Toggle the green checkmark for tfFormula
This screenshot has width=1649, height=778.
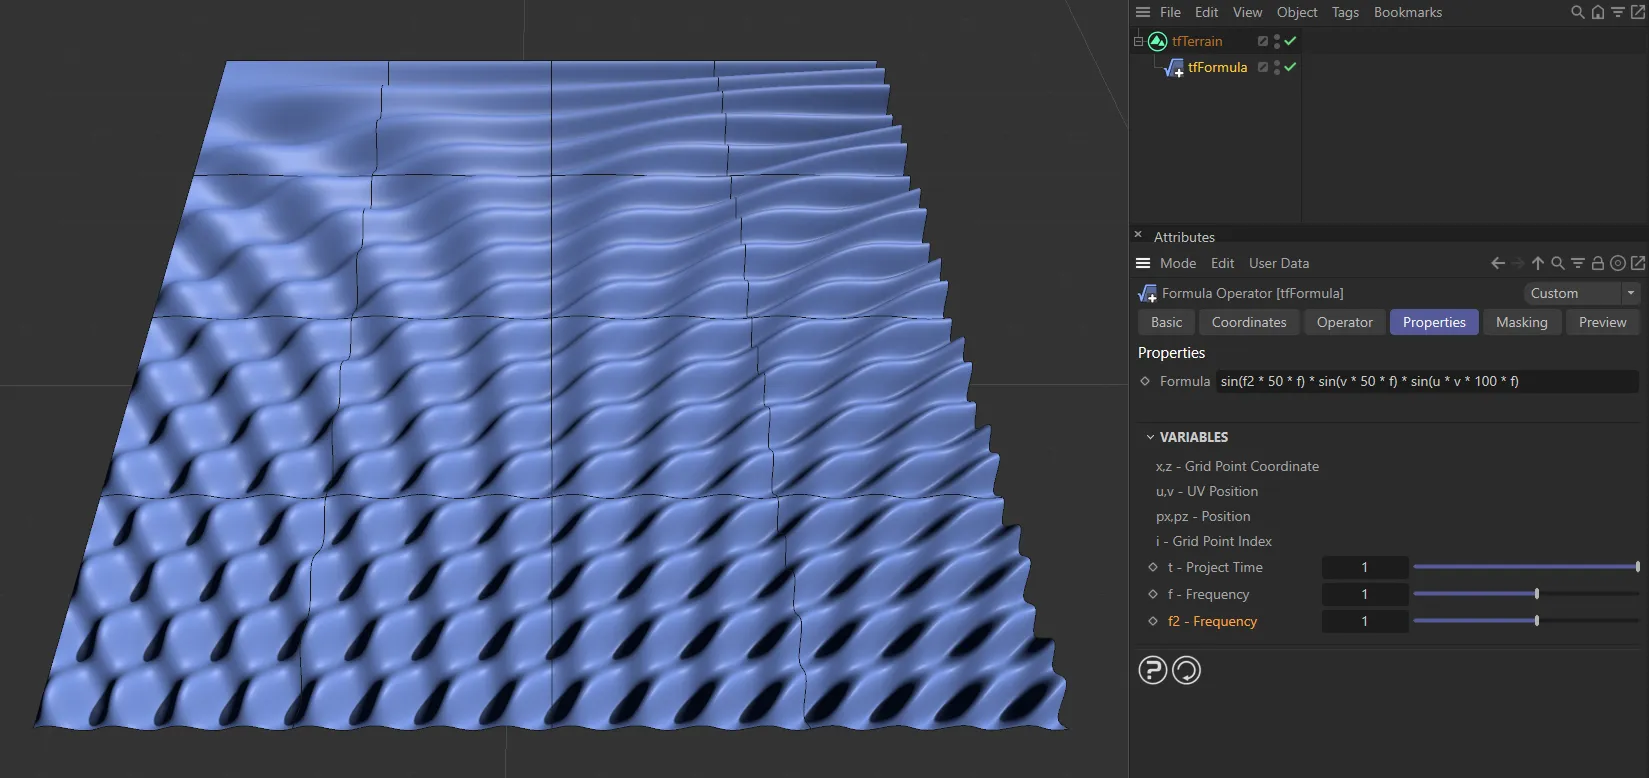[1291, 67]
